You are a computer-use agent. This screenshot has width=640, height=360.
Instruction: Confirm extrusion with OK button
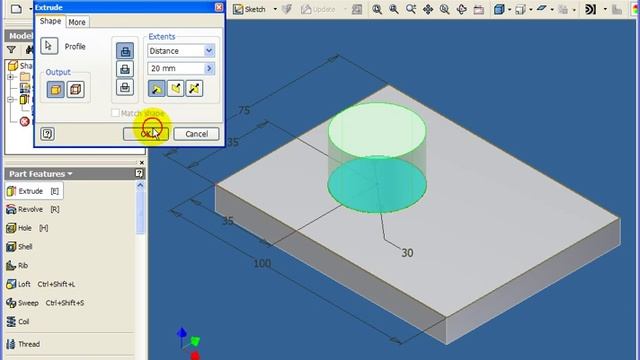146,134
